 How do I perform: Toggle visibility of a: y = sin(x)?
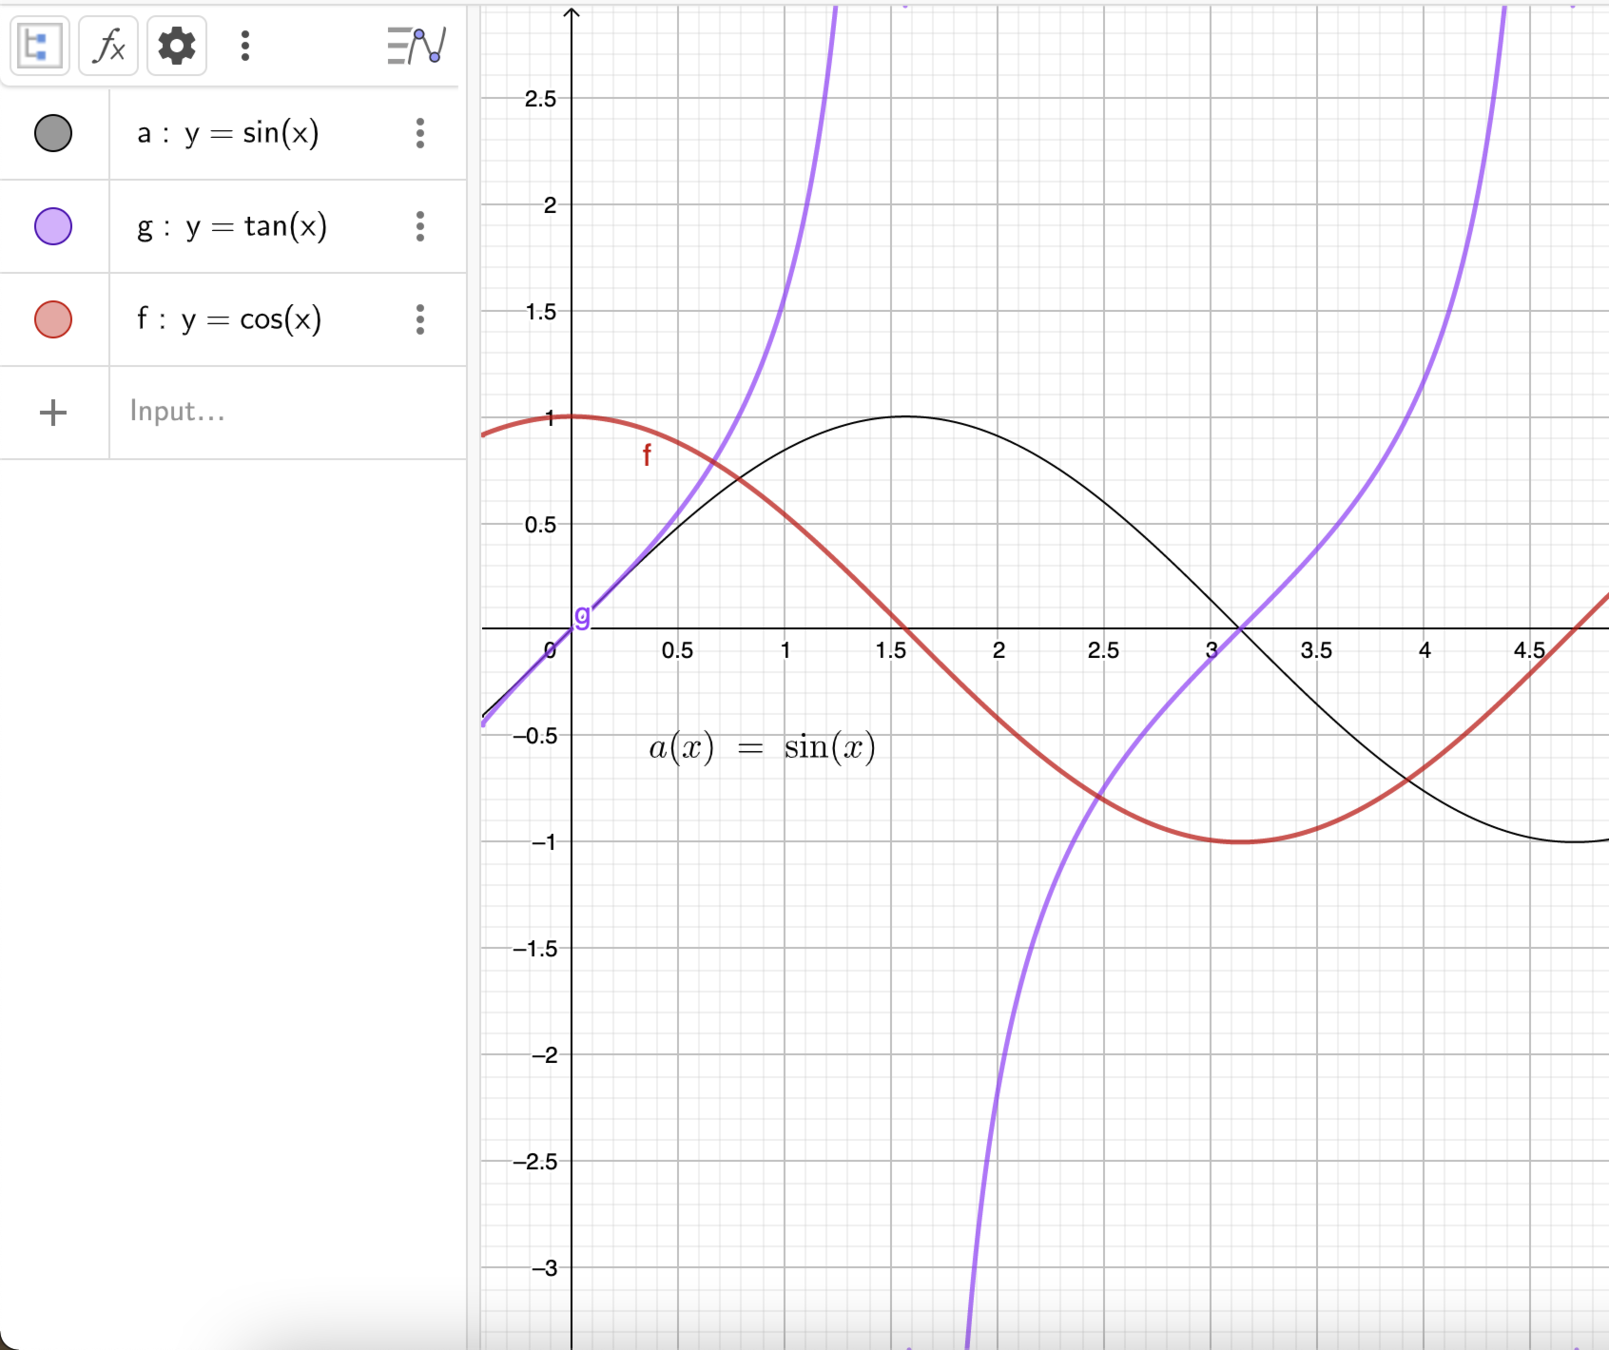(x=53, y=133)
